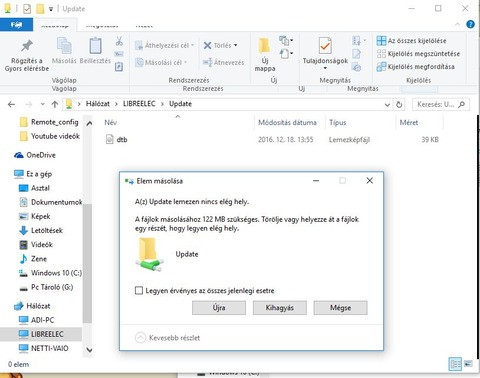The image size is (480, 378).
Task: Open Youtube videók folder in sidebar
Action: [x=50, y=136]
